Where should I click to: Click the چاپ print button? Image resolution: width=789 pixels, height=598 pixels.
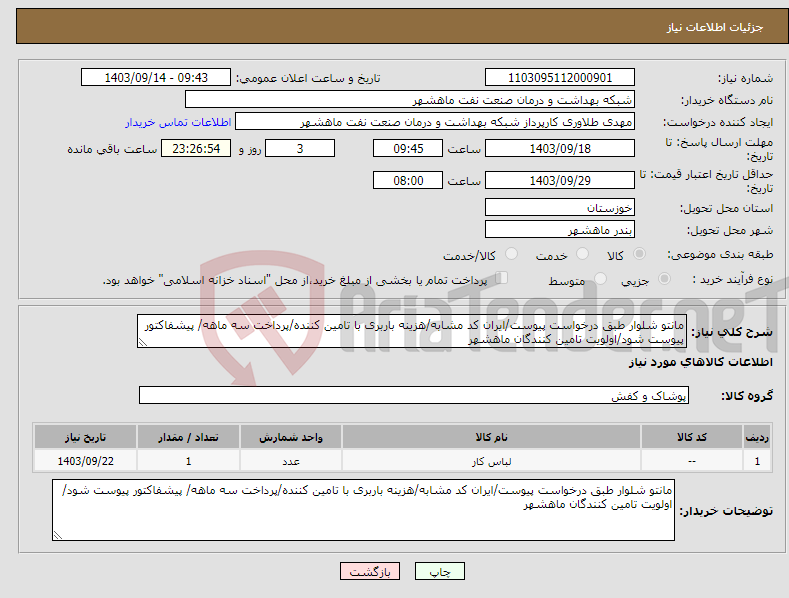click(x=440, y=572)
